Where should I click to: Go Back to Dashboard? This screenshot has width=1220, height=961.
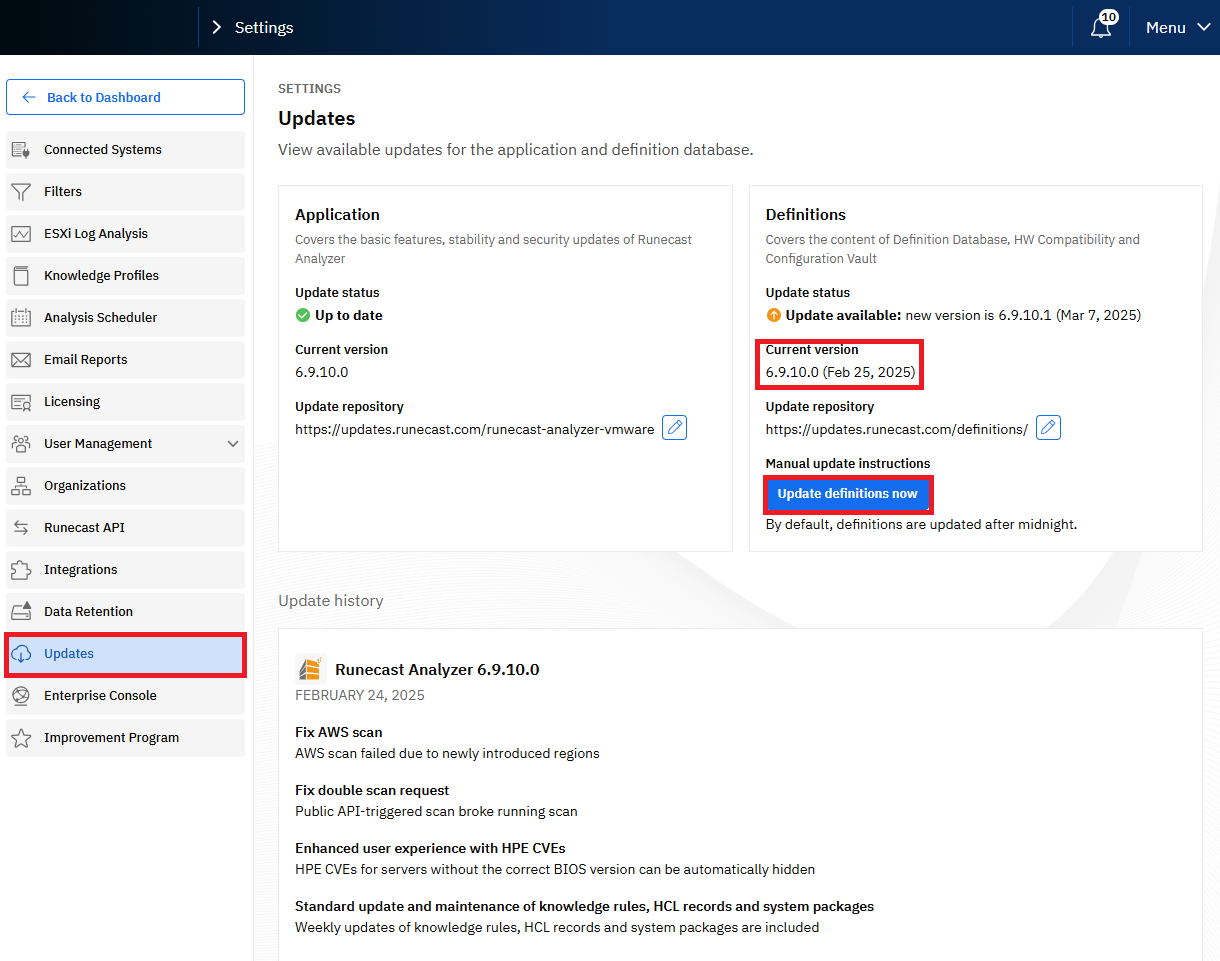pyautogui.click(x=125, y=97)
